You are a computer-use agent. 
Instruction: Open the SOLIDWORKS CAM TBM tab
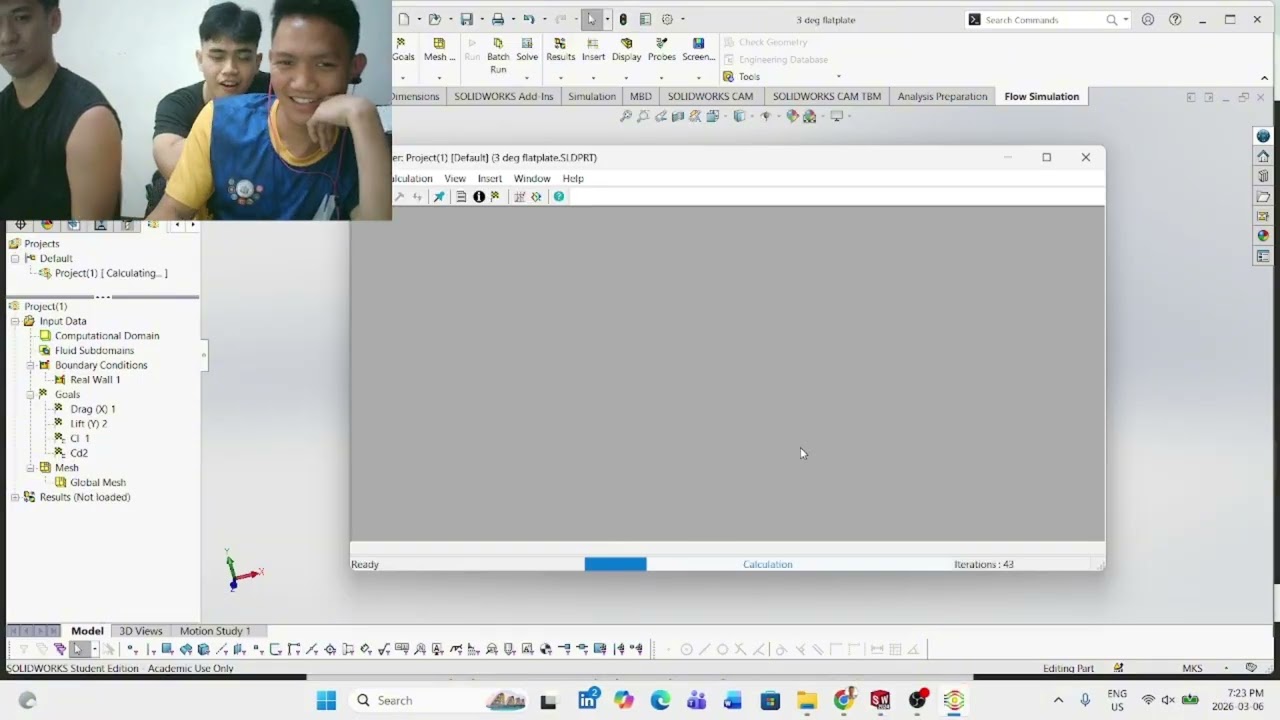(826, 96)
